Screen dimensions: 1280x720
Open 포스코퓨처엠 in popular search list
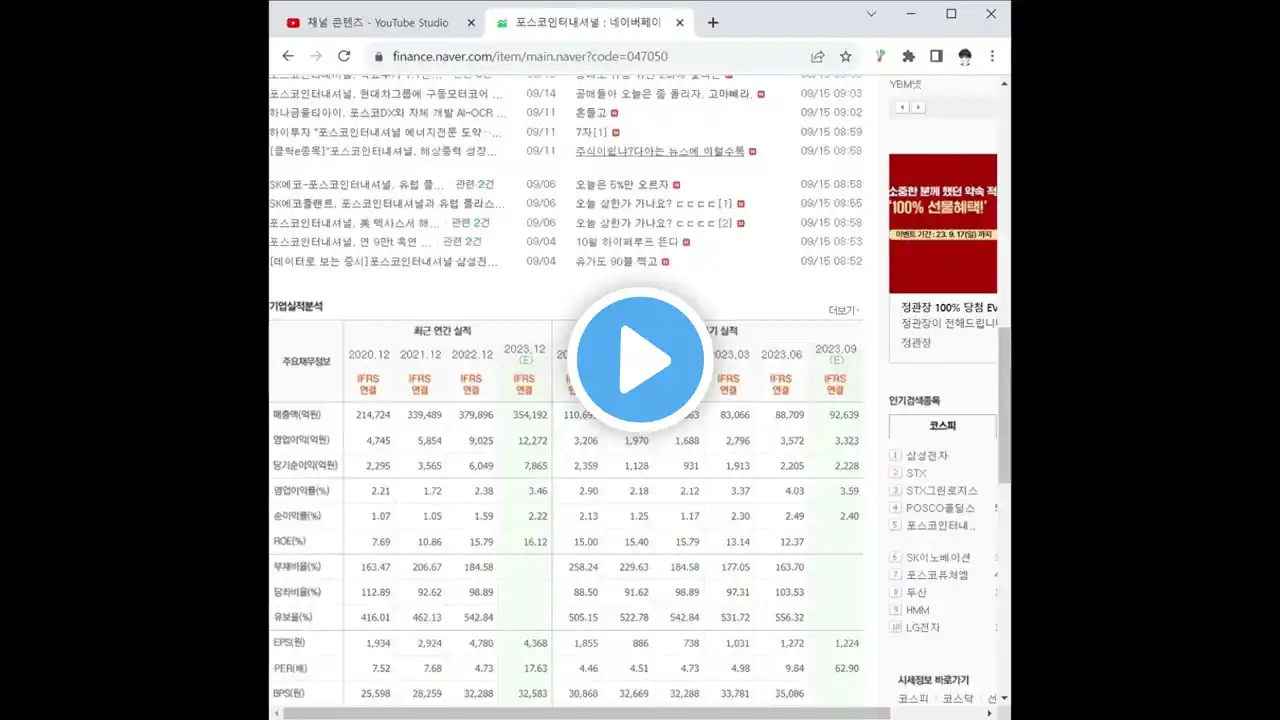click(937, 575)
